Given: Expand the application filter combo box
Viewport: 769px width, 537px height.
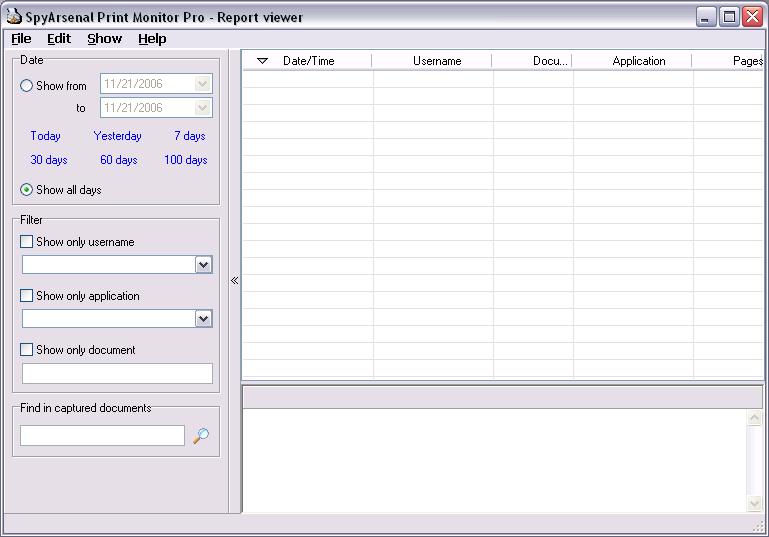Looking at the screenshot, I should click(204, 319).
